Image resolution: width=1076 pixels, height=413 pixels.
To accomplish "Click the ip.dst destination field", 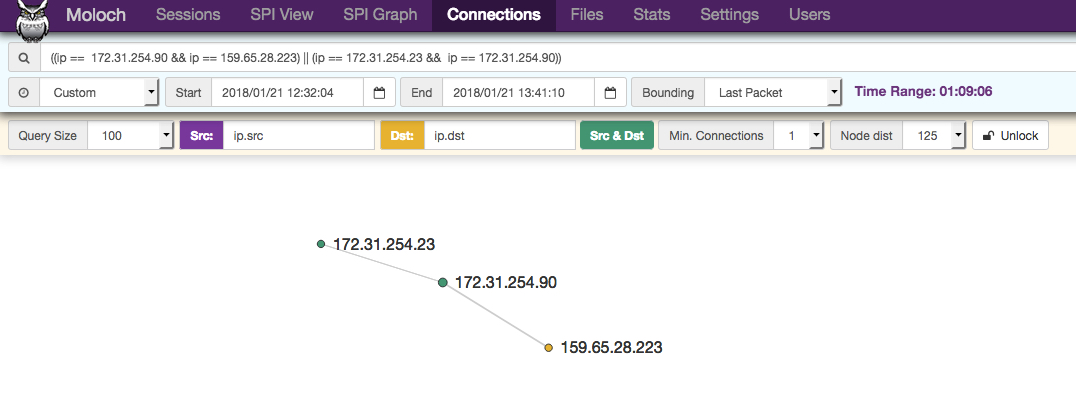I will coord(500,136).
